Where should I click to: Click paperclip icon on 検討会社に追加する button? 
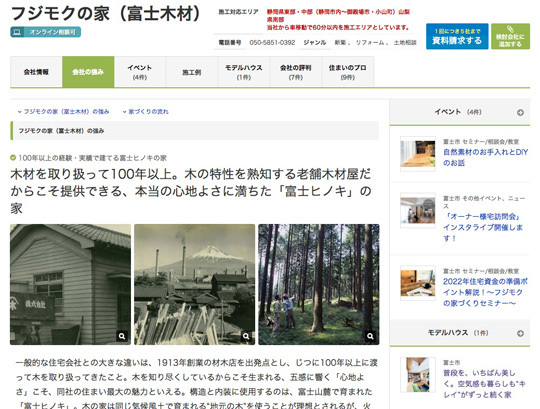[x=510, y=30]
